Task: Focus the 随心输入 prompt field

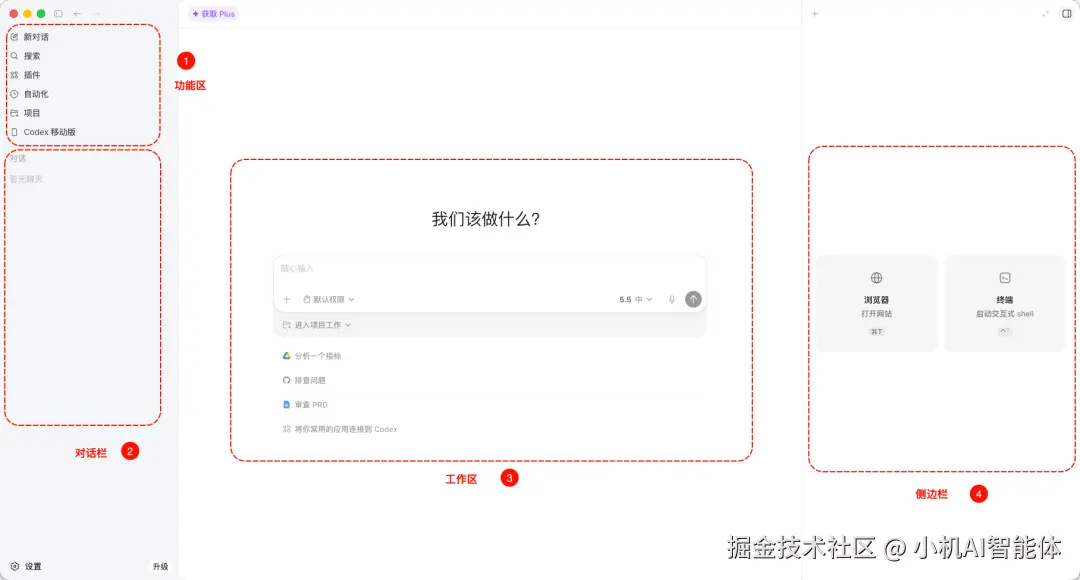Action: pyautogui.click(x=490, y=269)
